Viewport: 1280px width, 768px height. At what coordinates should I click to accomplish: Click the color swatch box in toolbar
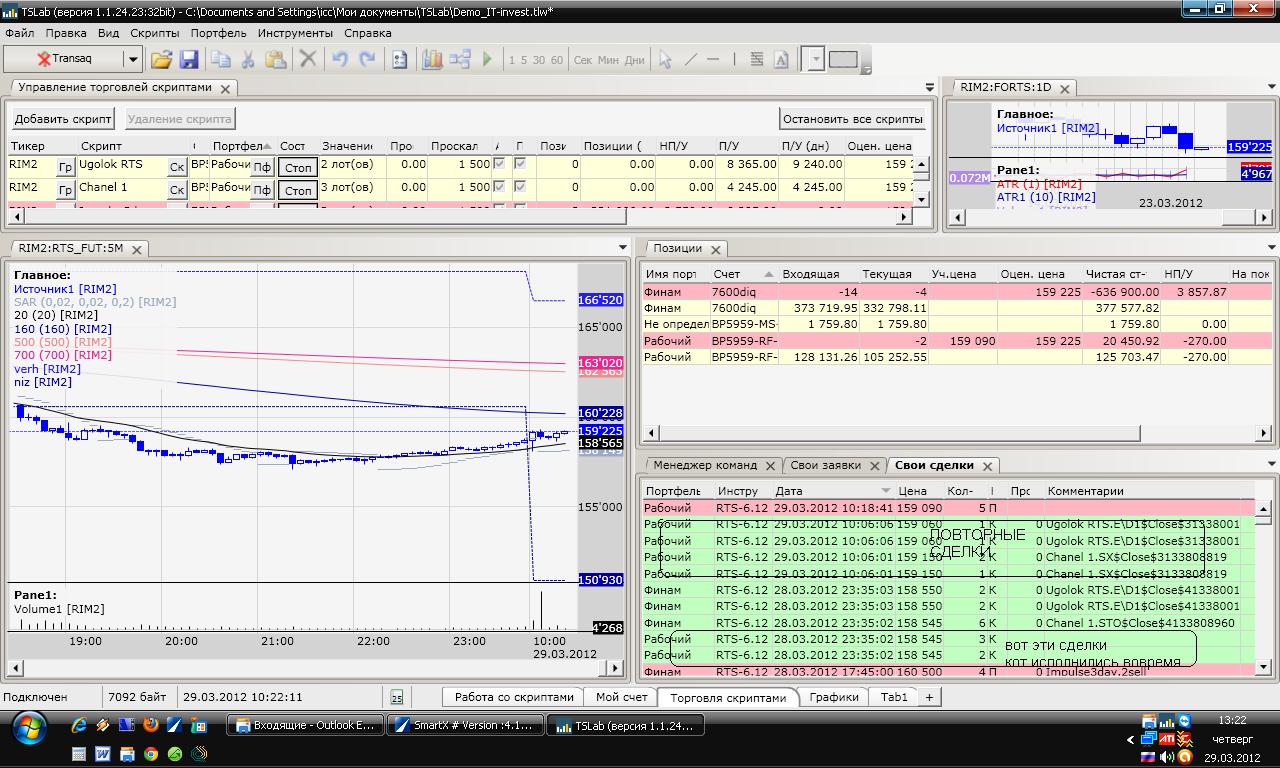843,60
